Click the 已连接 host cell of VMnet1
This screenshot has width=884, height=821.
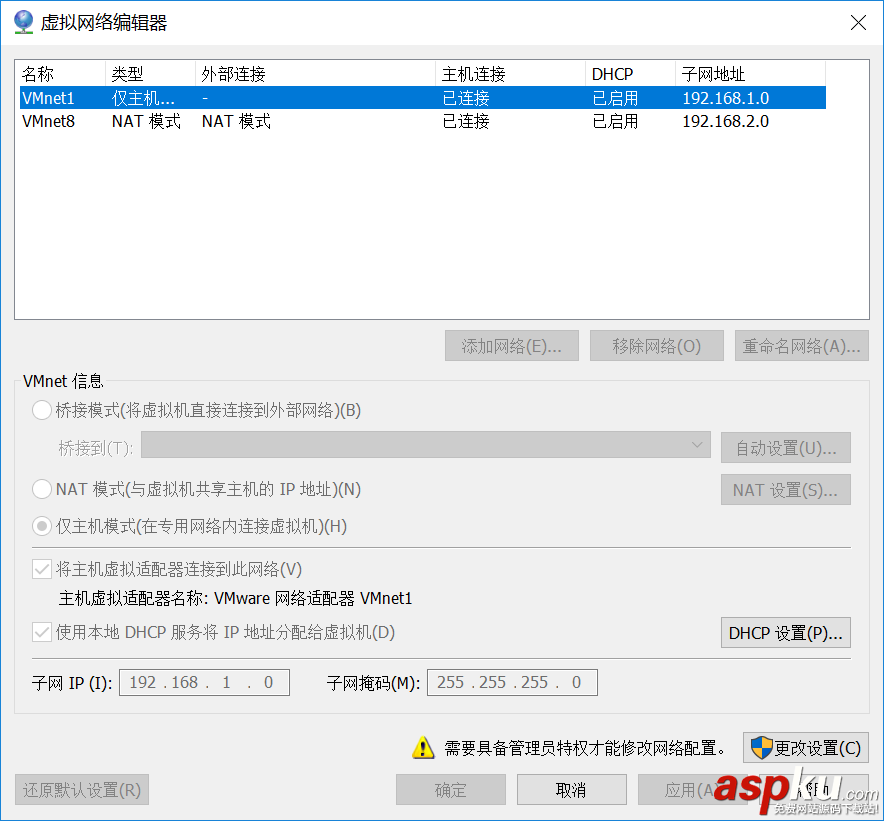(466, 98)
